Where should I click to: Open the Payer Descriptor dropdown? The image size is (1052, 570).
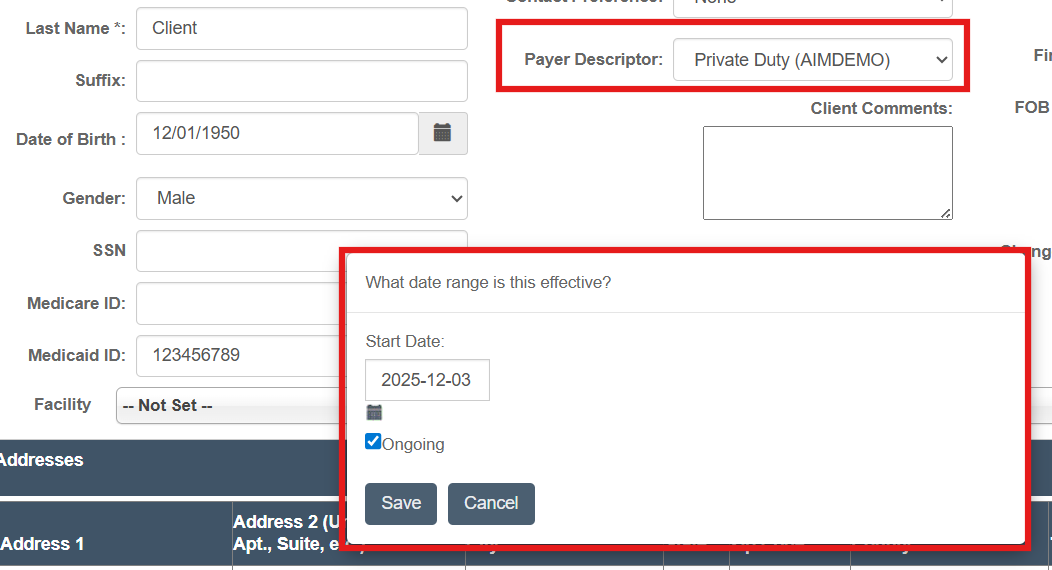812,60
